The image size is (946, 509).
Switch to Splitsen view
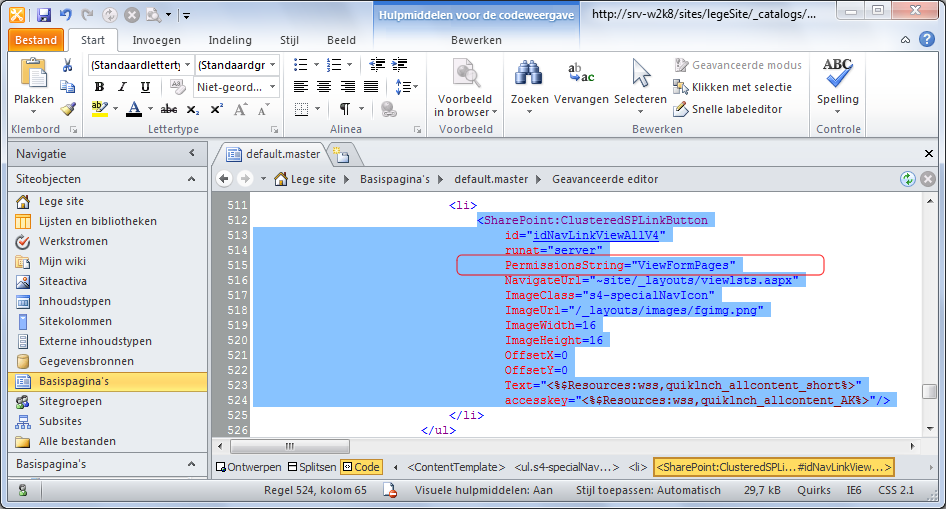(312, 467)
